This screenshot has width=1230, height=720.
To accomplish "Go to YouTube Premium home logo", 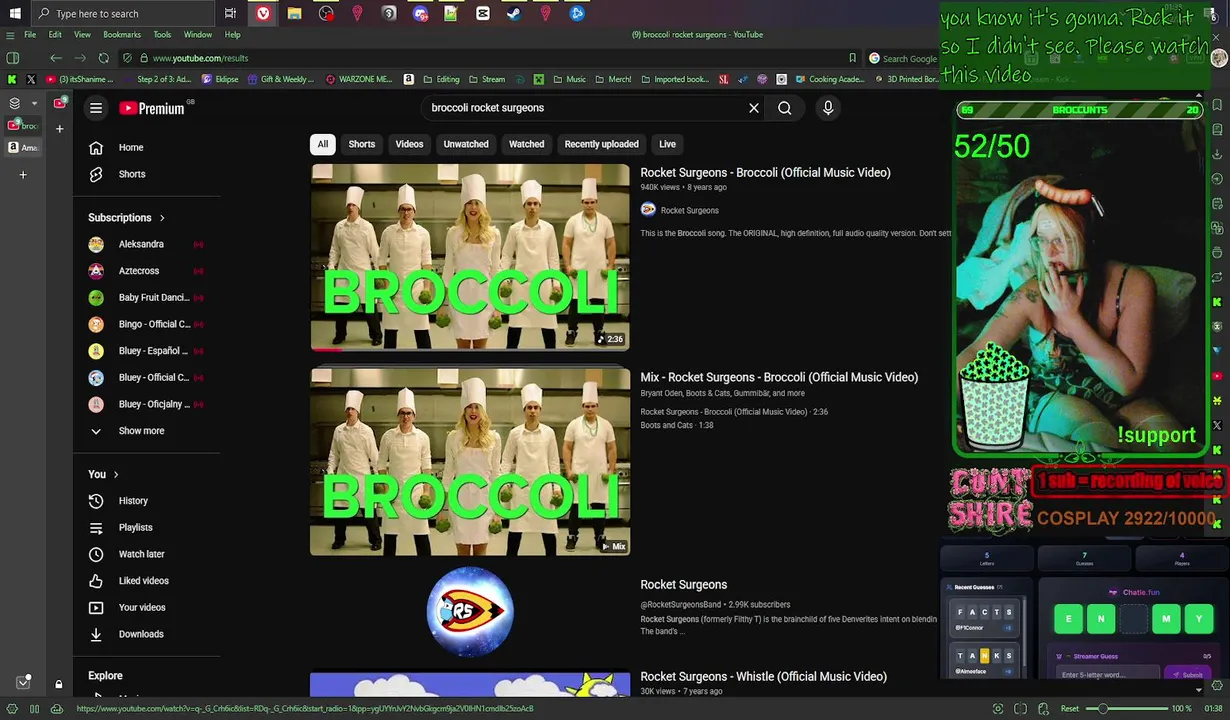I will pyautogui.click(x=152, y=108).
